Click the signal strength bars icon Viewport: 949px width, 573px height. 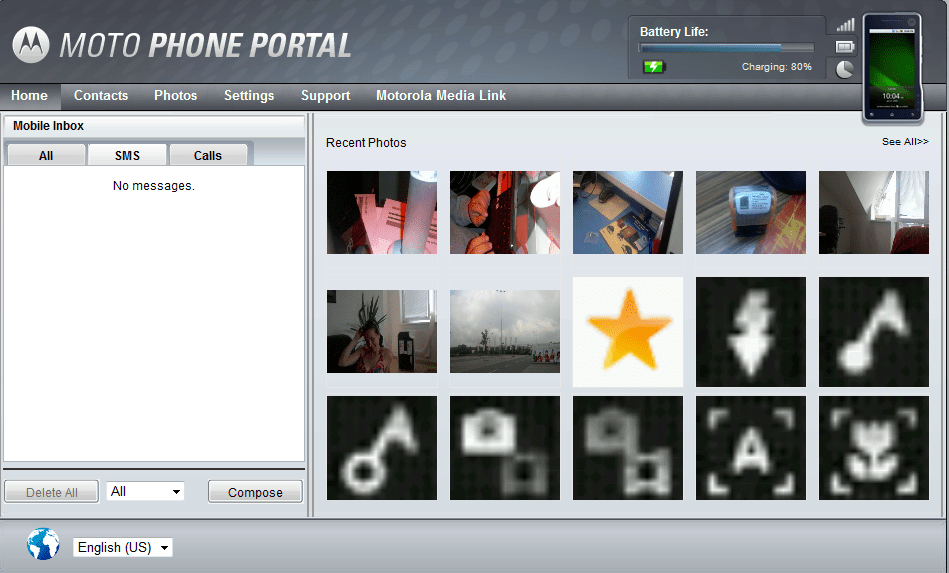tap(845, 25)
